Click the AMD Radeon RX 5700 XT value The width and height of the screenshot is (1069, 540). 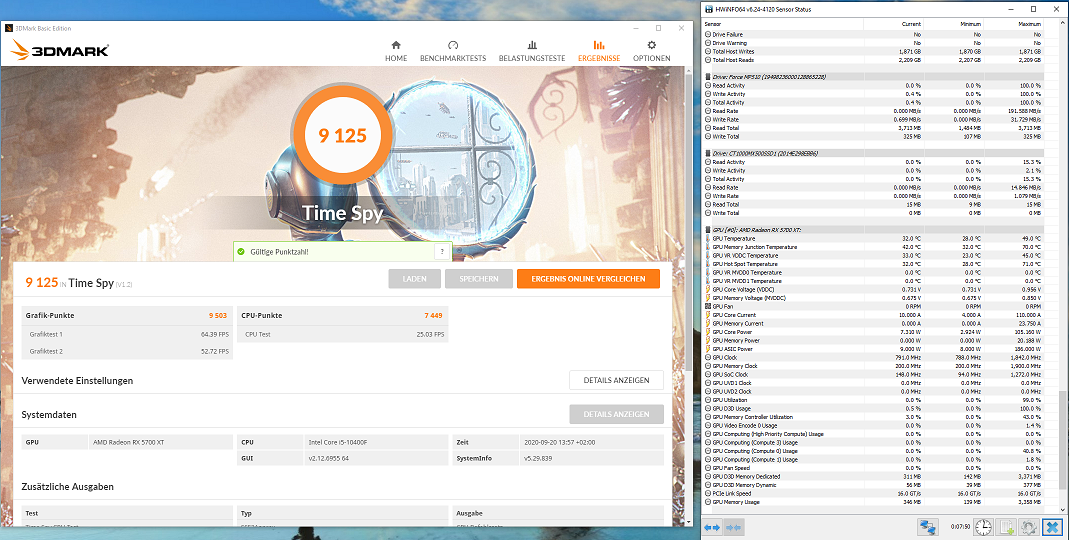click(128, 442)
